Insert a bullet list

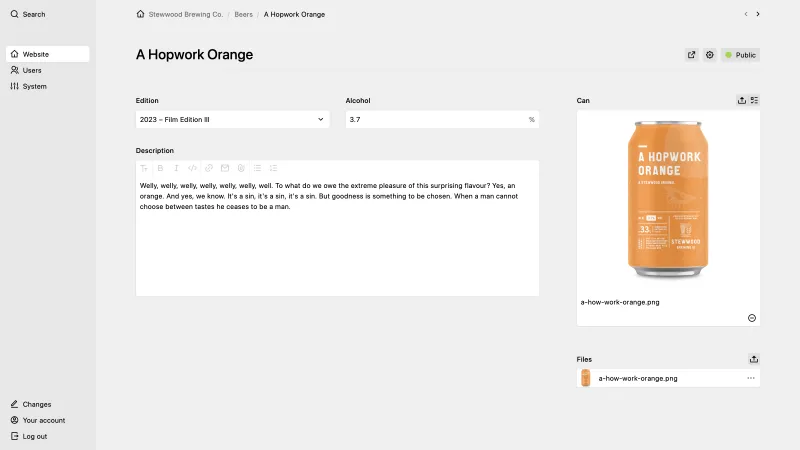(257, 168)
